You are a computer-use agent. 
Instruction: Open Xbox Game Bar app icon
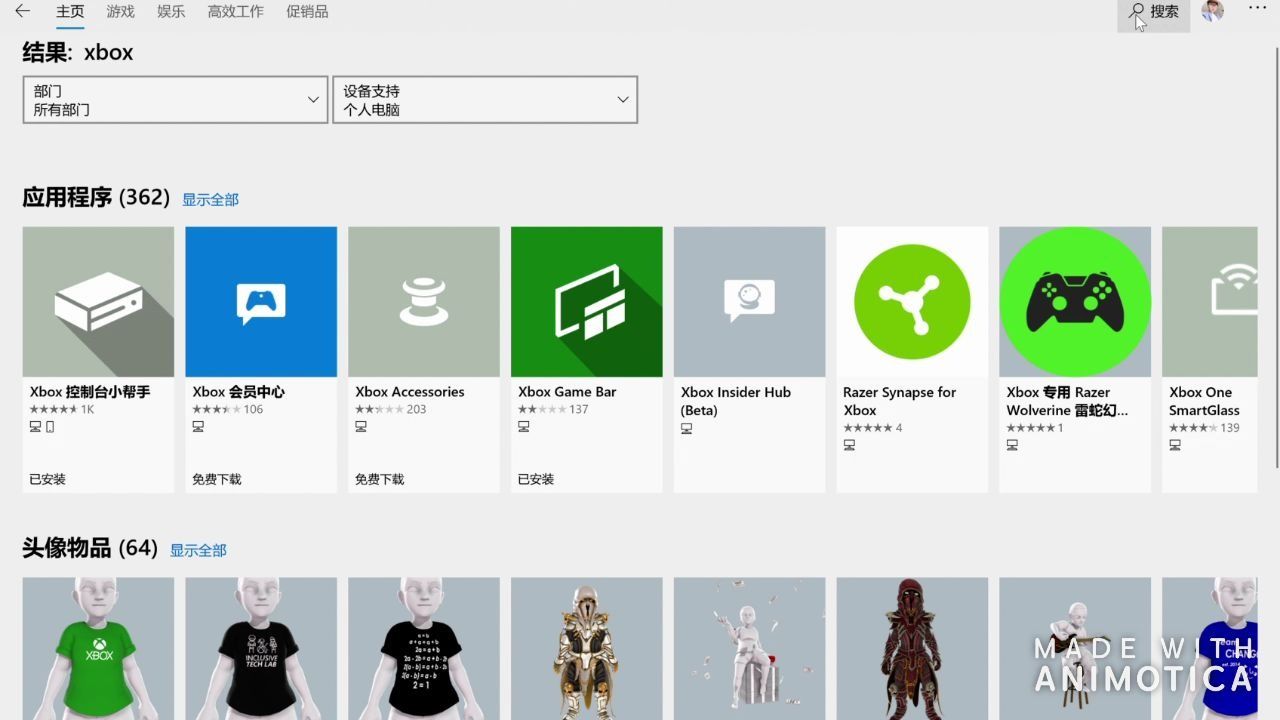pos(587,302)
